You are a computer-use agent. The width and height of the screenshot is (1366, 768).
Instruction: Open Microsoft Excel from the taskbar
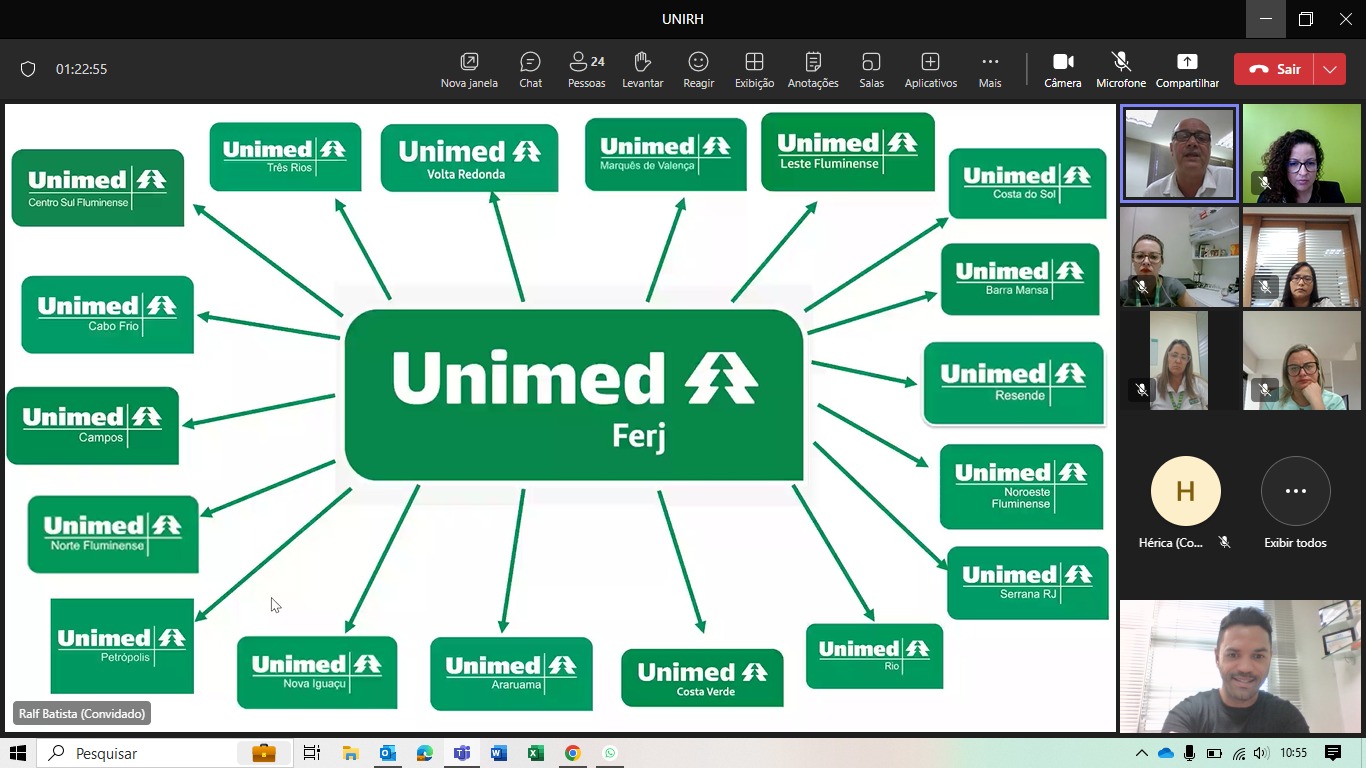coord(535,753)
